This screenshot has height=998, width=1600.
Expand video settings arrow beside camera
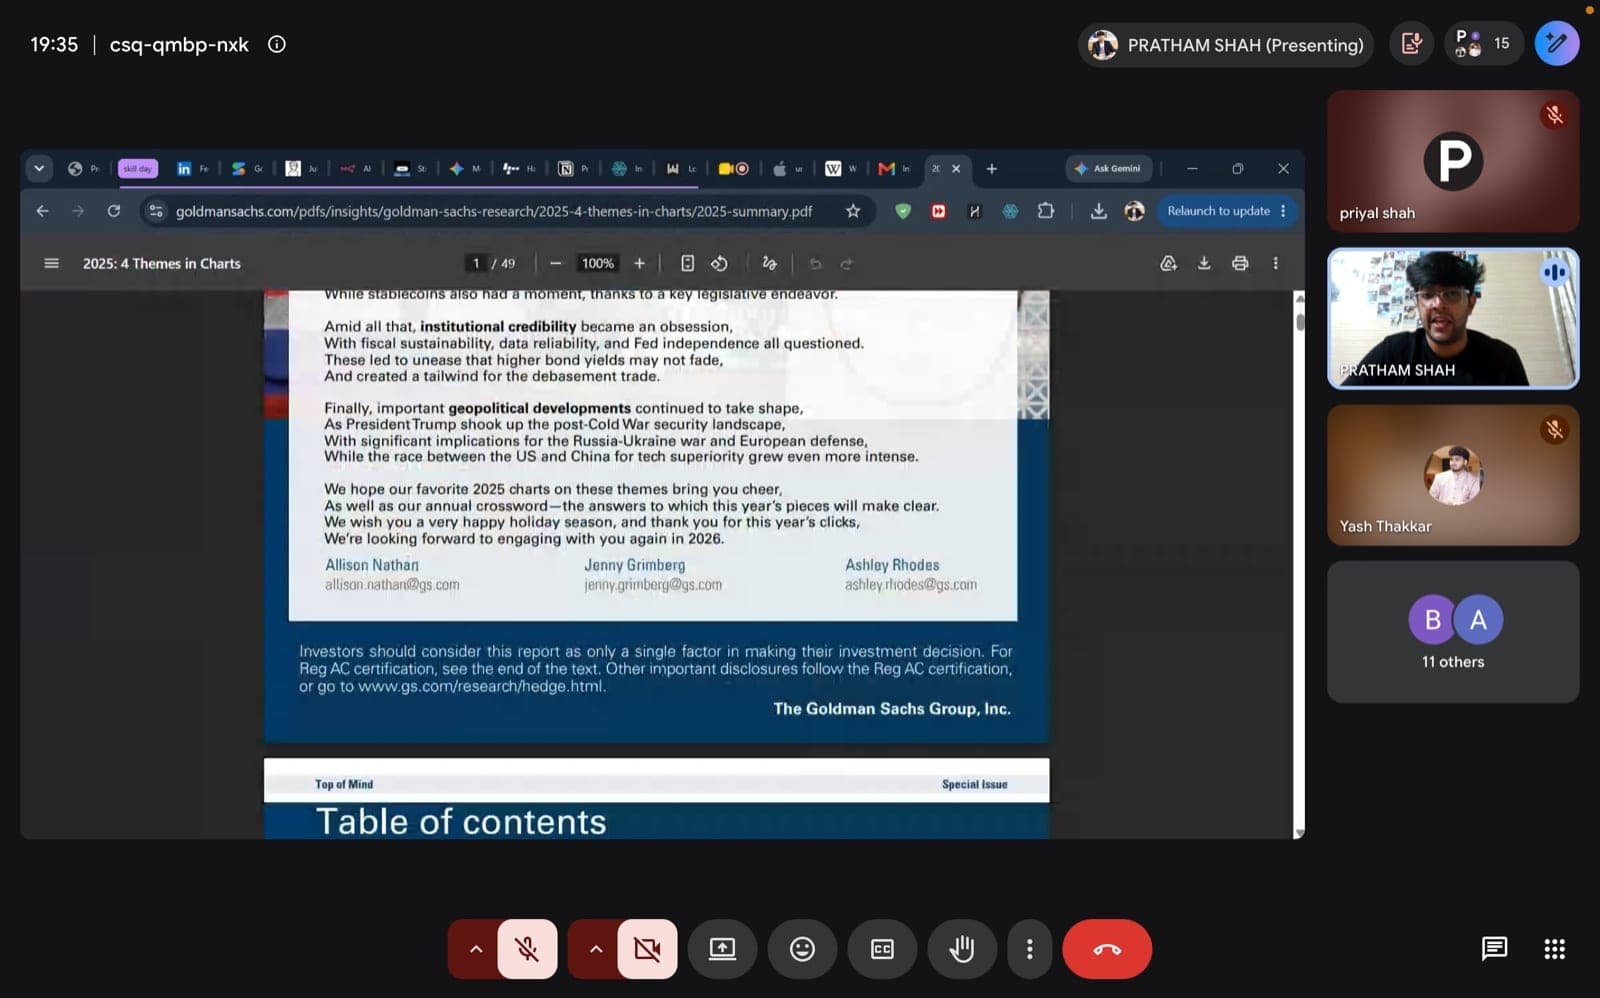tap(595, 949)
